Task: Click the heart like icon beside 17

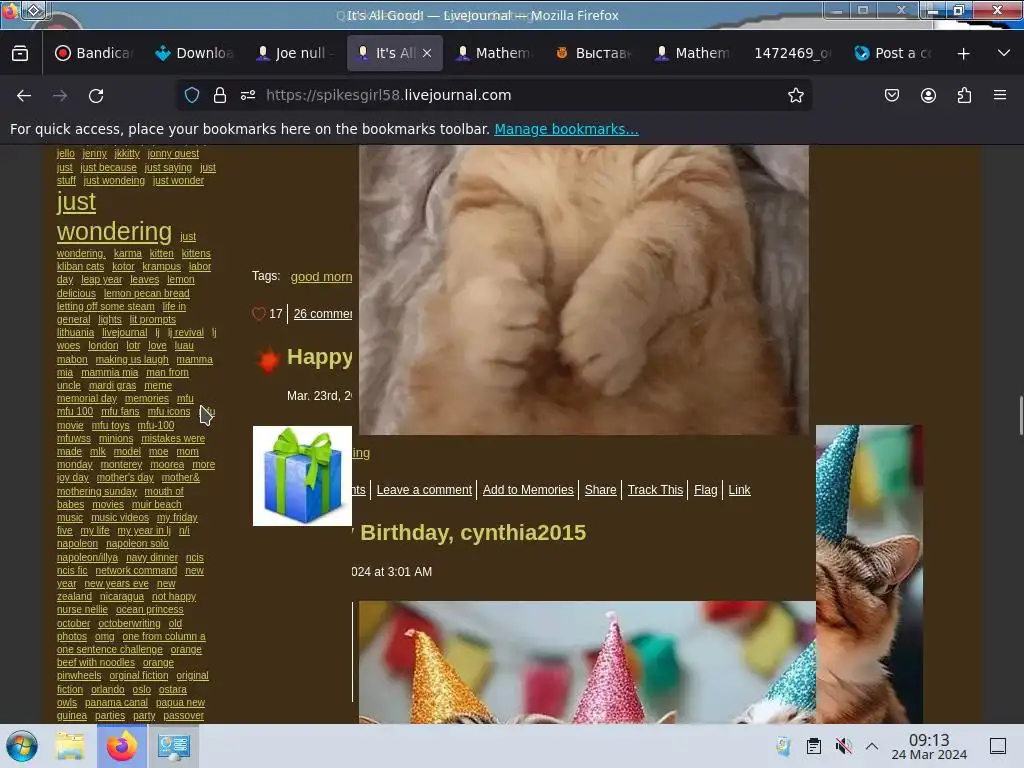Action: (259, 314)
